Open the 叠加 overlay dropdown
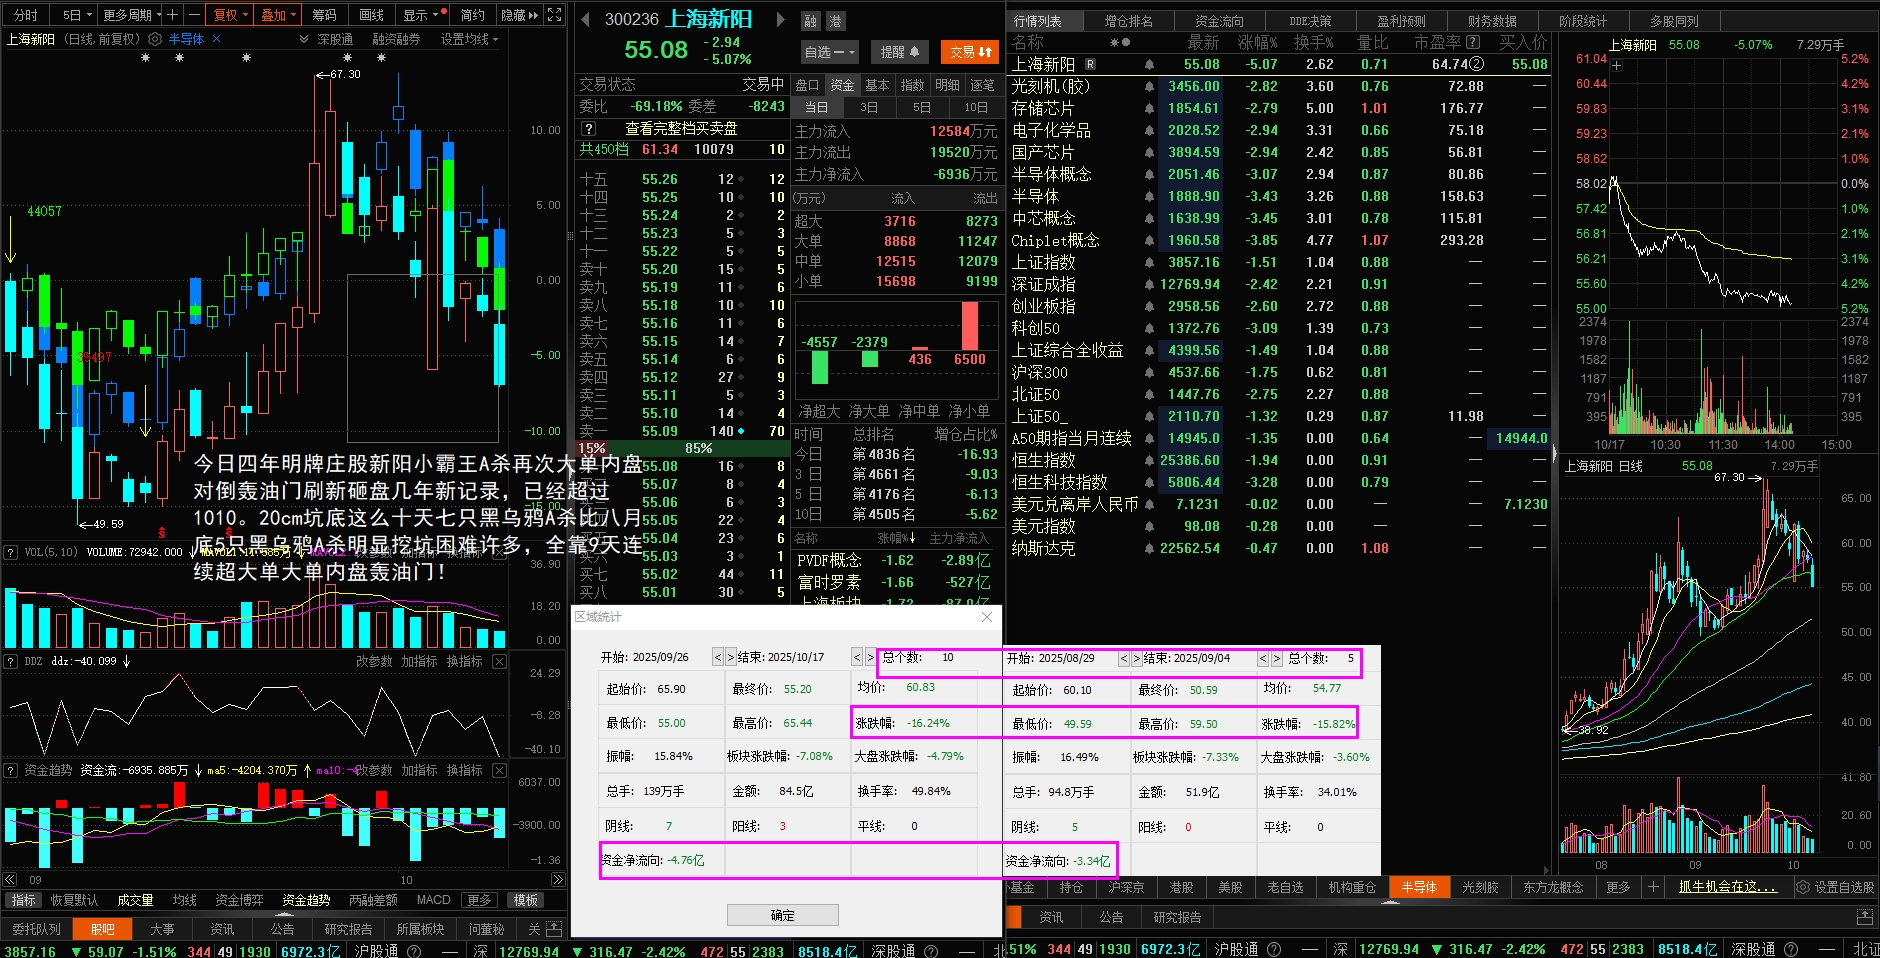The image size is (1880, 958). pyautogui.click(x=278, y=15)
